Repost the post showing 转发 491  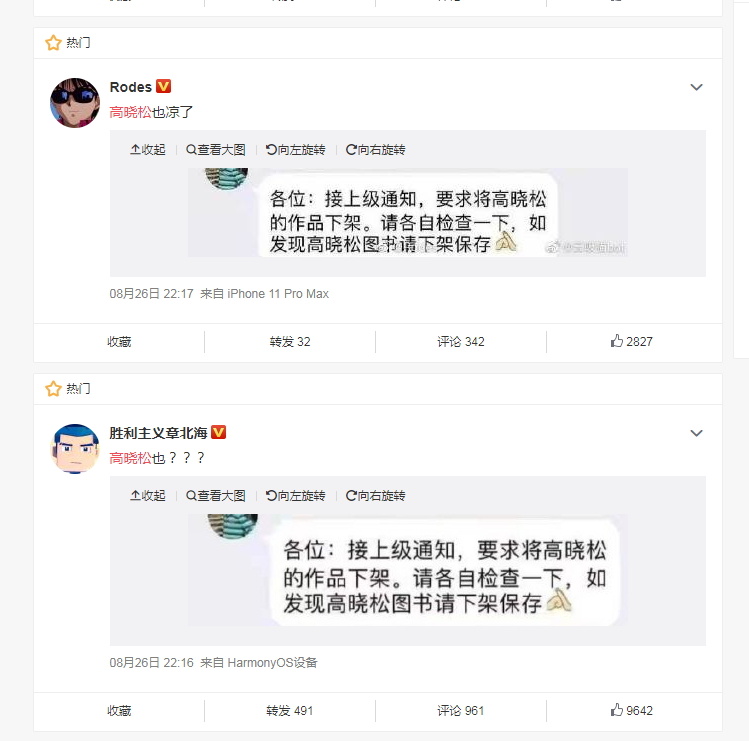(x=289, y=710)
